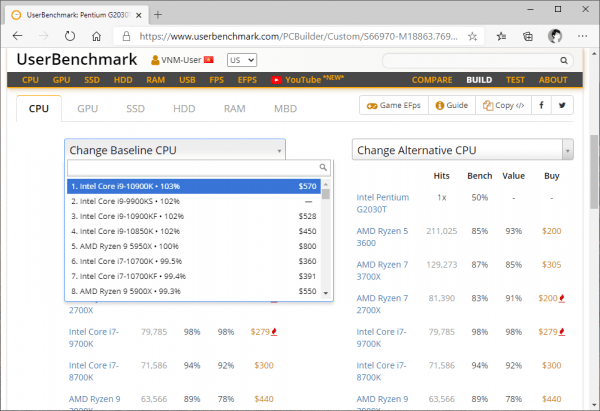Screen dimensions: 600x411
Task: Open the browser profile avatar
Action: (555, 36)
